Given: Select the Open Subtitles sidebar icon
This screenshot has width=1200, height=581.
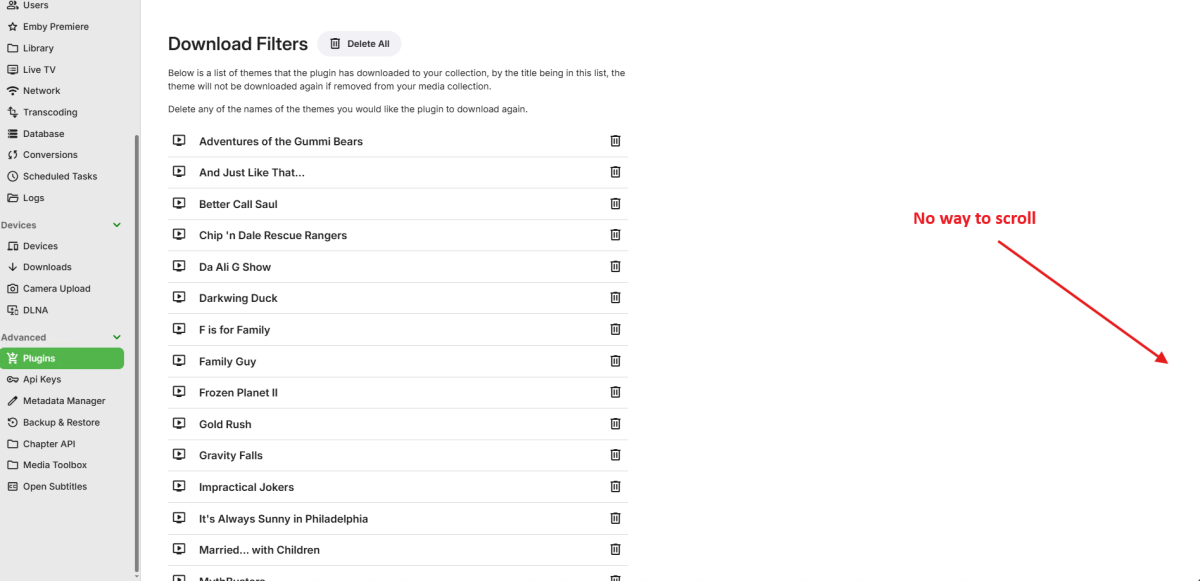Looking at the screenshot, I should tap(12, 486).
